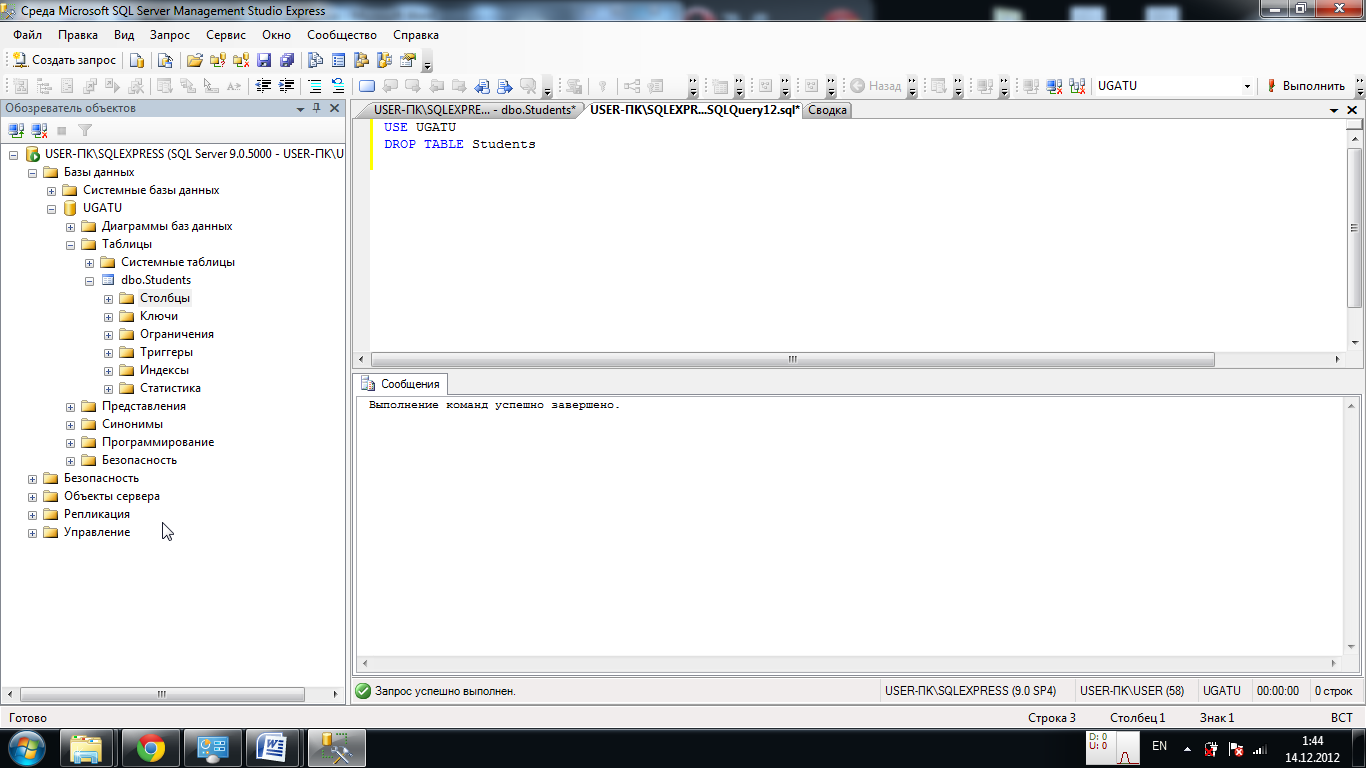Open Windows Explorer from the taskbar

pos(87,748)
